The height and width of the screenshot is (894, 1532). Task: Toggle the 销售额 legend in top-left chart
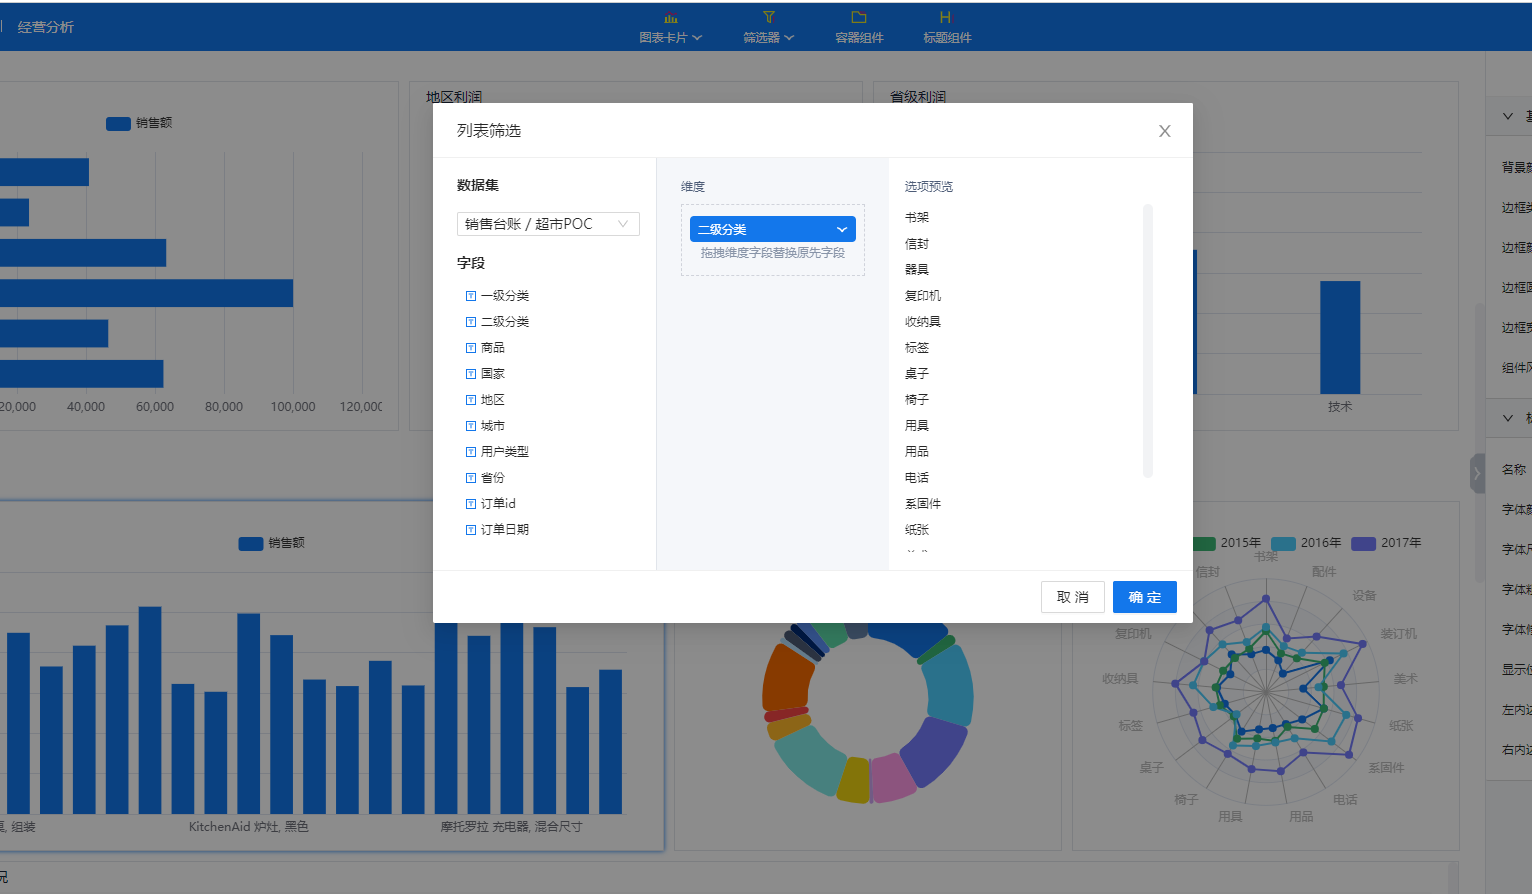139,123
